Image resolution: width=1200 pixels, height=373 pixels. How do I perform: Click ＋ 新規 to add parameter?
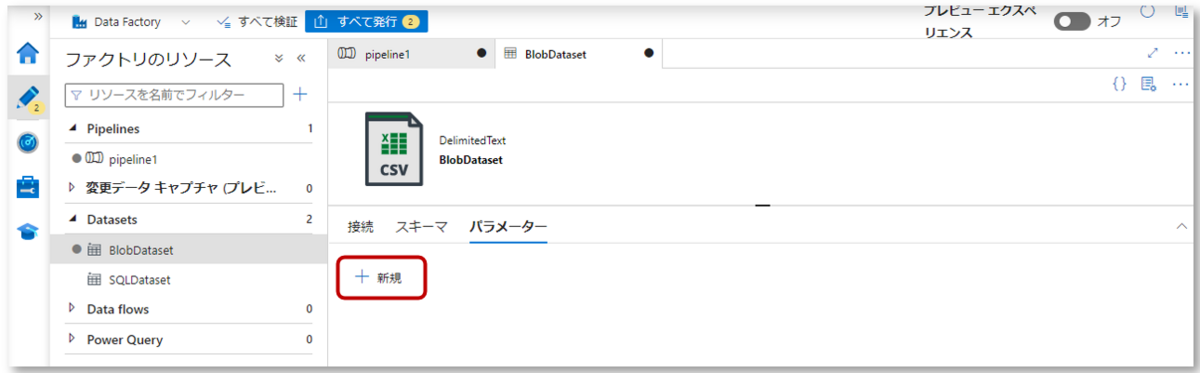(x=381, y=277)
